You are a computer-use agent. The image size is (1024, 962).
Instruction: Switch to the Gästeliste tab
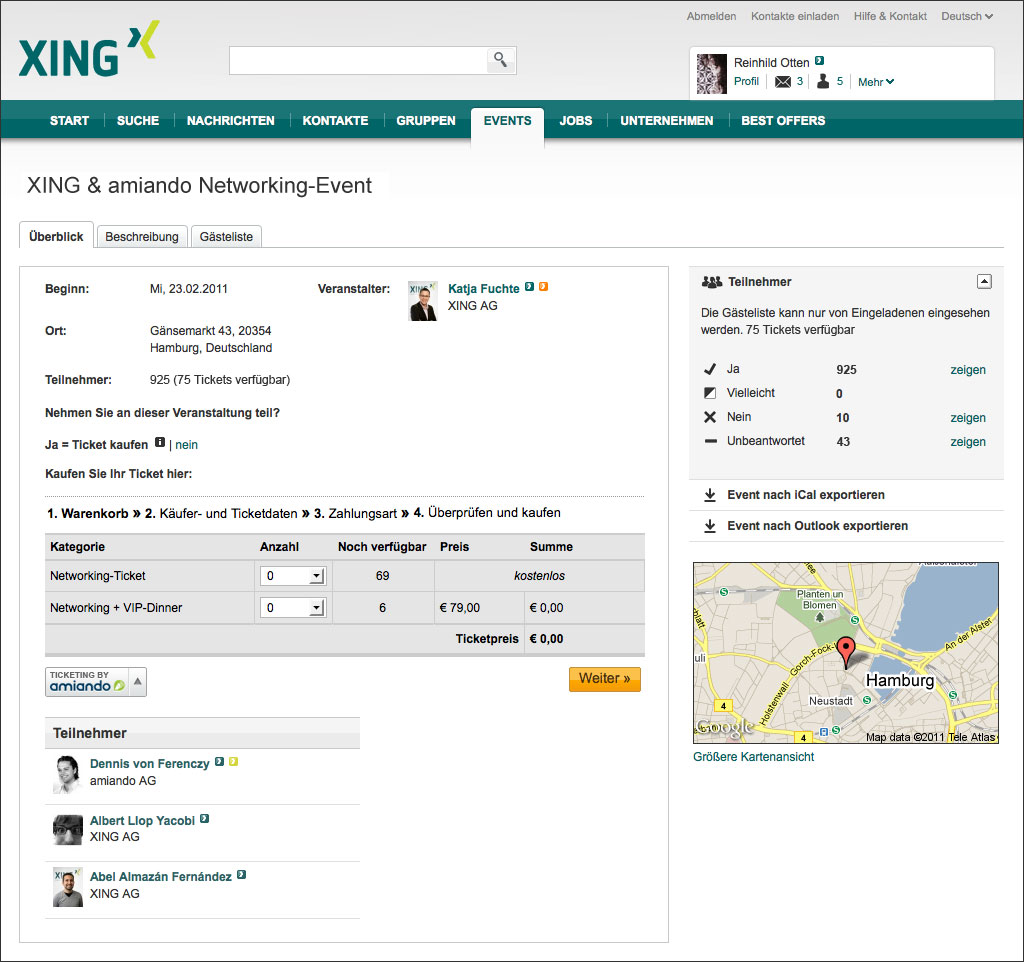[x=226, y=236]
